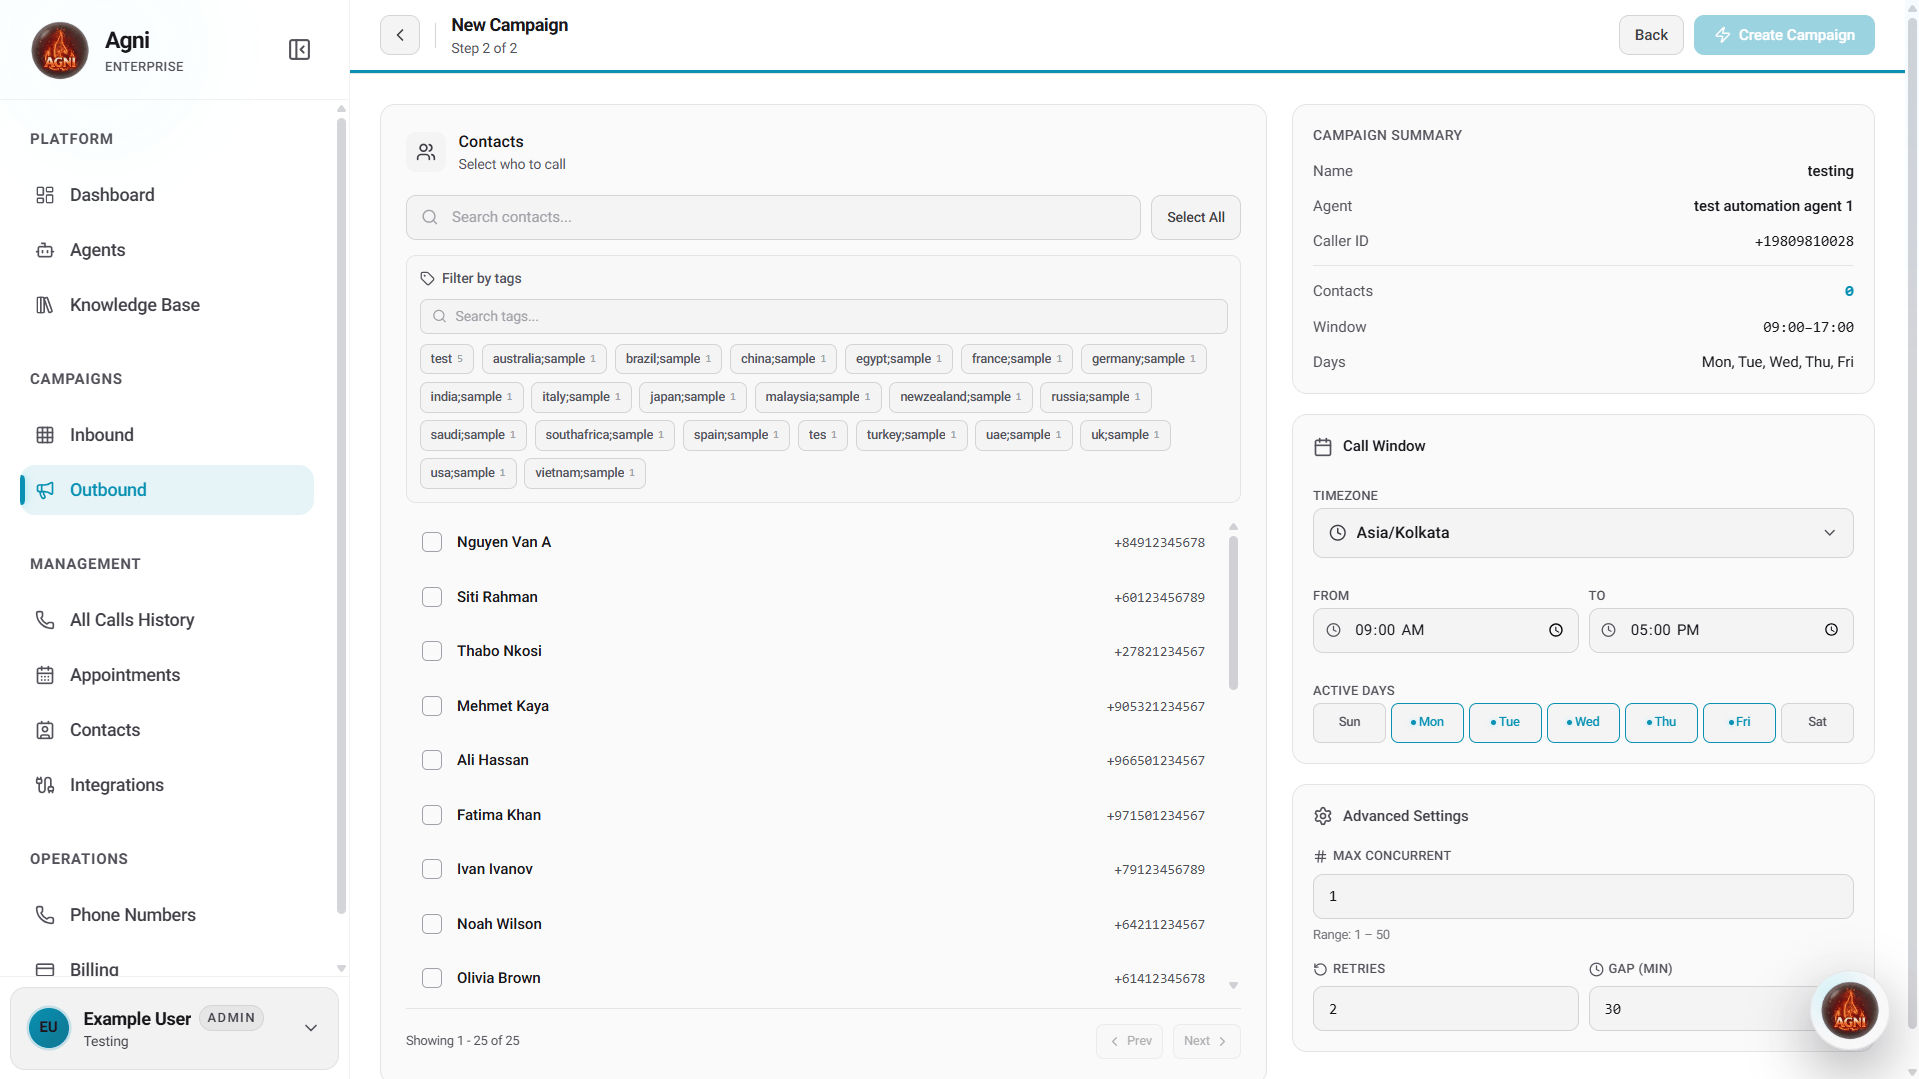
Task: Click the sidebar navigation scrollbar
Action: (x=341, y=515)
